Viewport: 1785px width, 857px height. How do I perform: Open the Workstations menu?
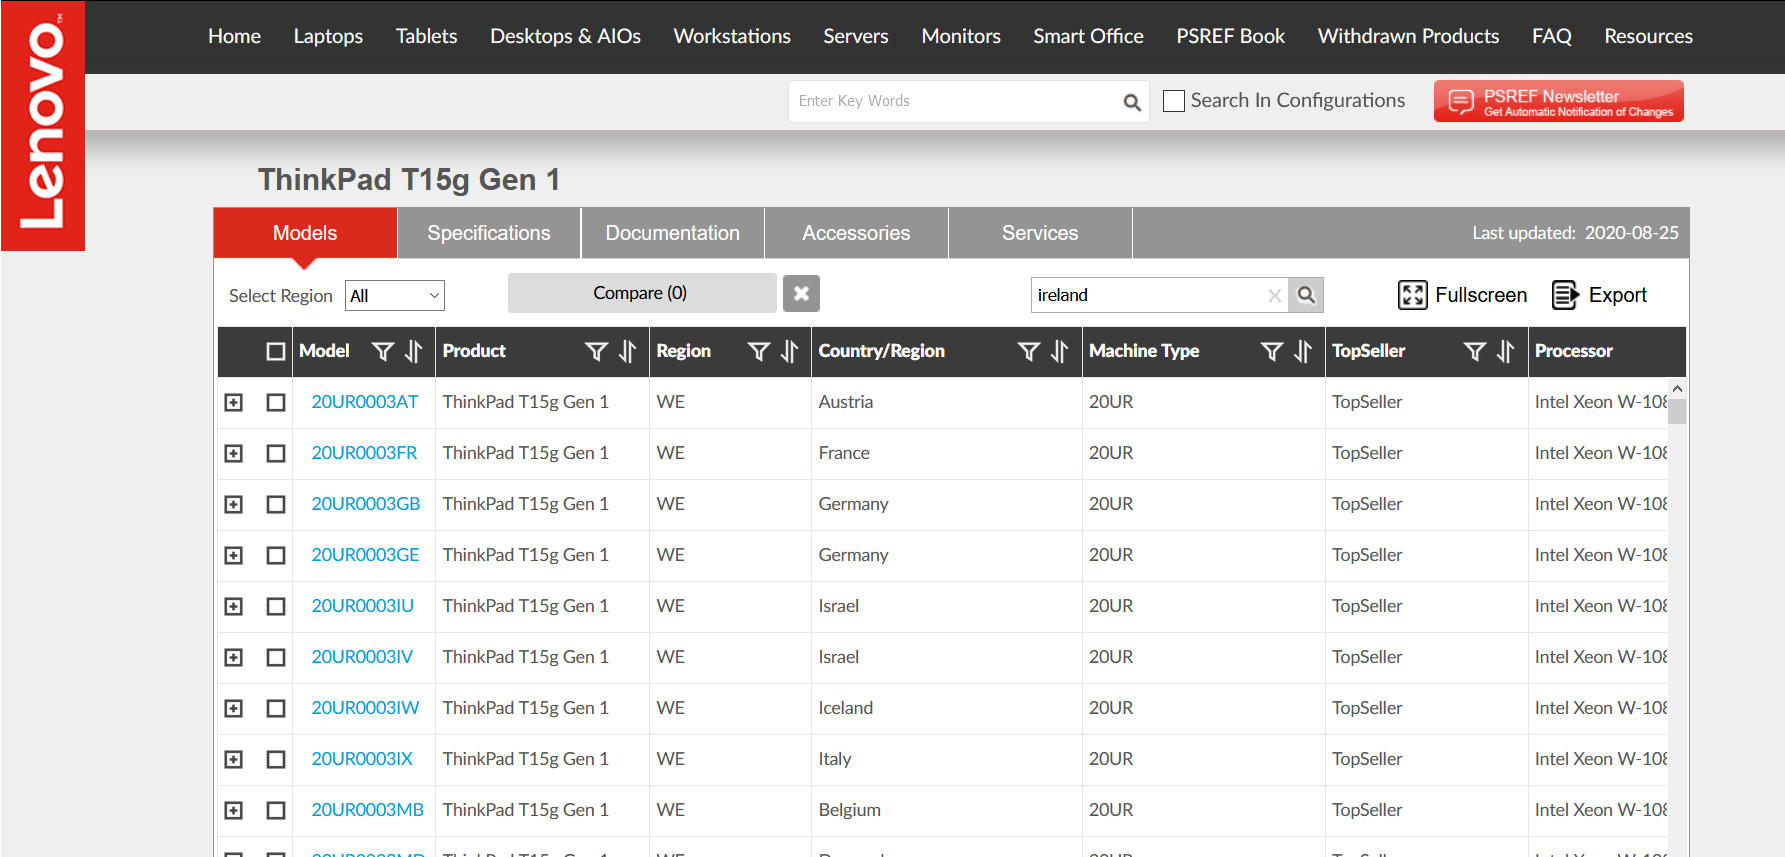(732, 36)
